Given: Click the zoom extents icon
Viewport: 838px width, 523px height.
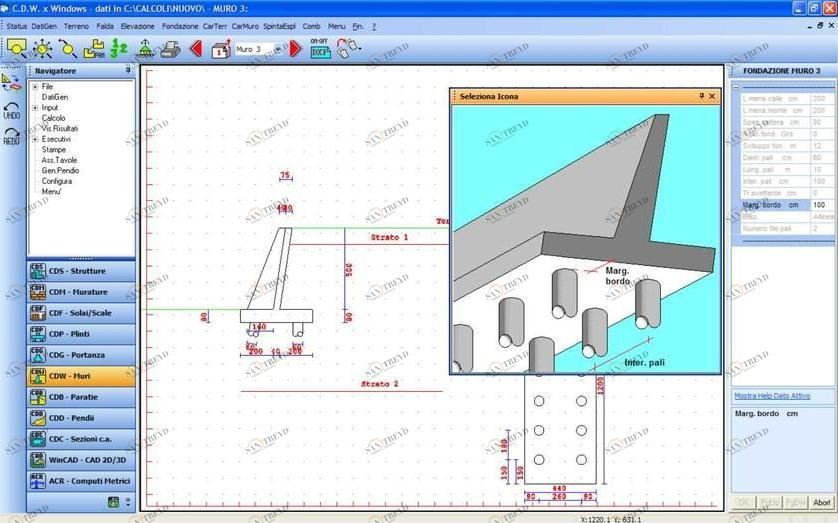Looking at the screenshot, I should point(42,48).
